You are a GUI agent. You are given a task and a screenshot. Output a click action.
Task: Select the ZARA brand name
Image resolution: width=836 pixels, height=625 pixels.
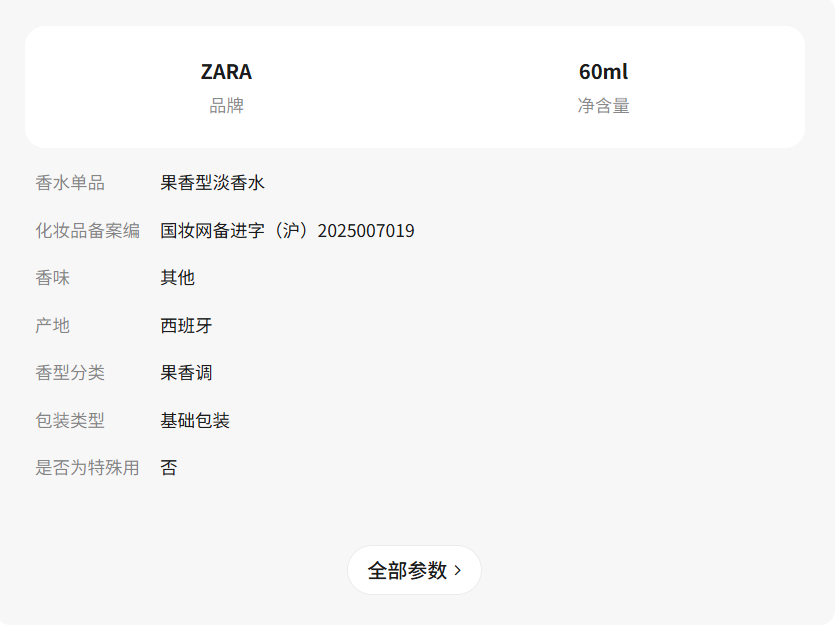tap(226, 72)
